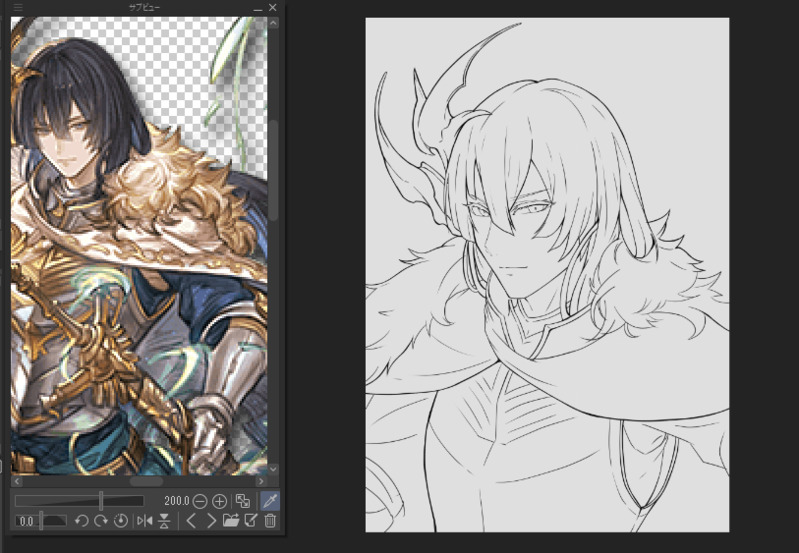Zoom in the Sub View image

pyautogui.click(x=219, y=502)
